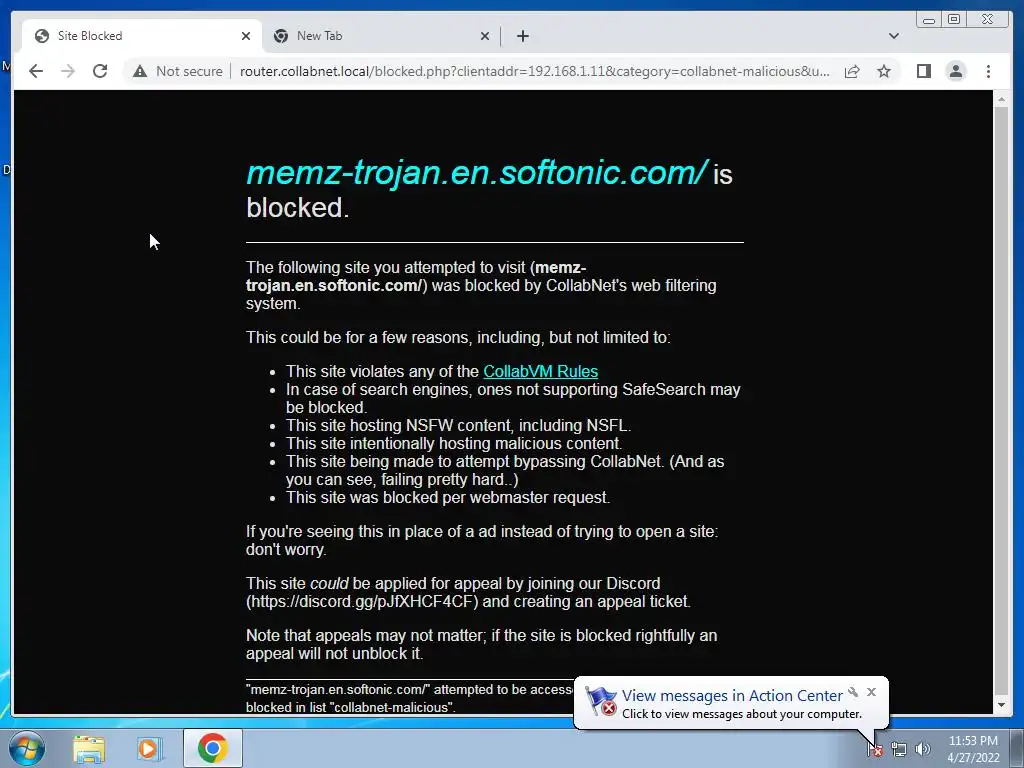Open the Chrome side panel
The width and height of the screenshot is (1024, 768).
click(x=923, y=71)
